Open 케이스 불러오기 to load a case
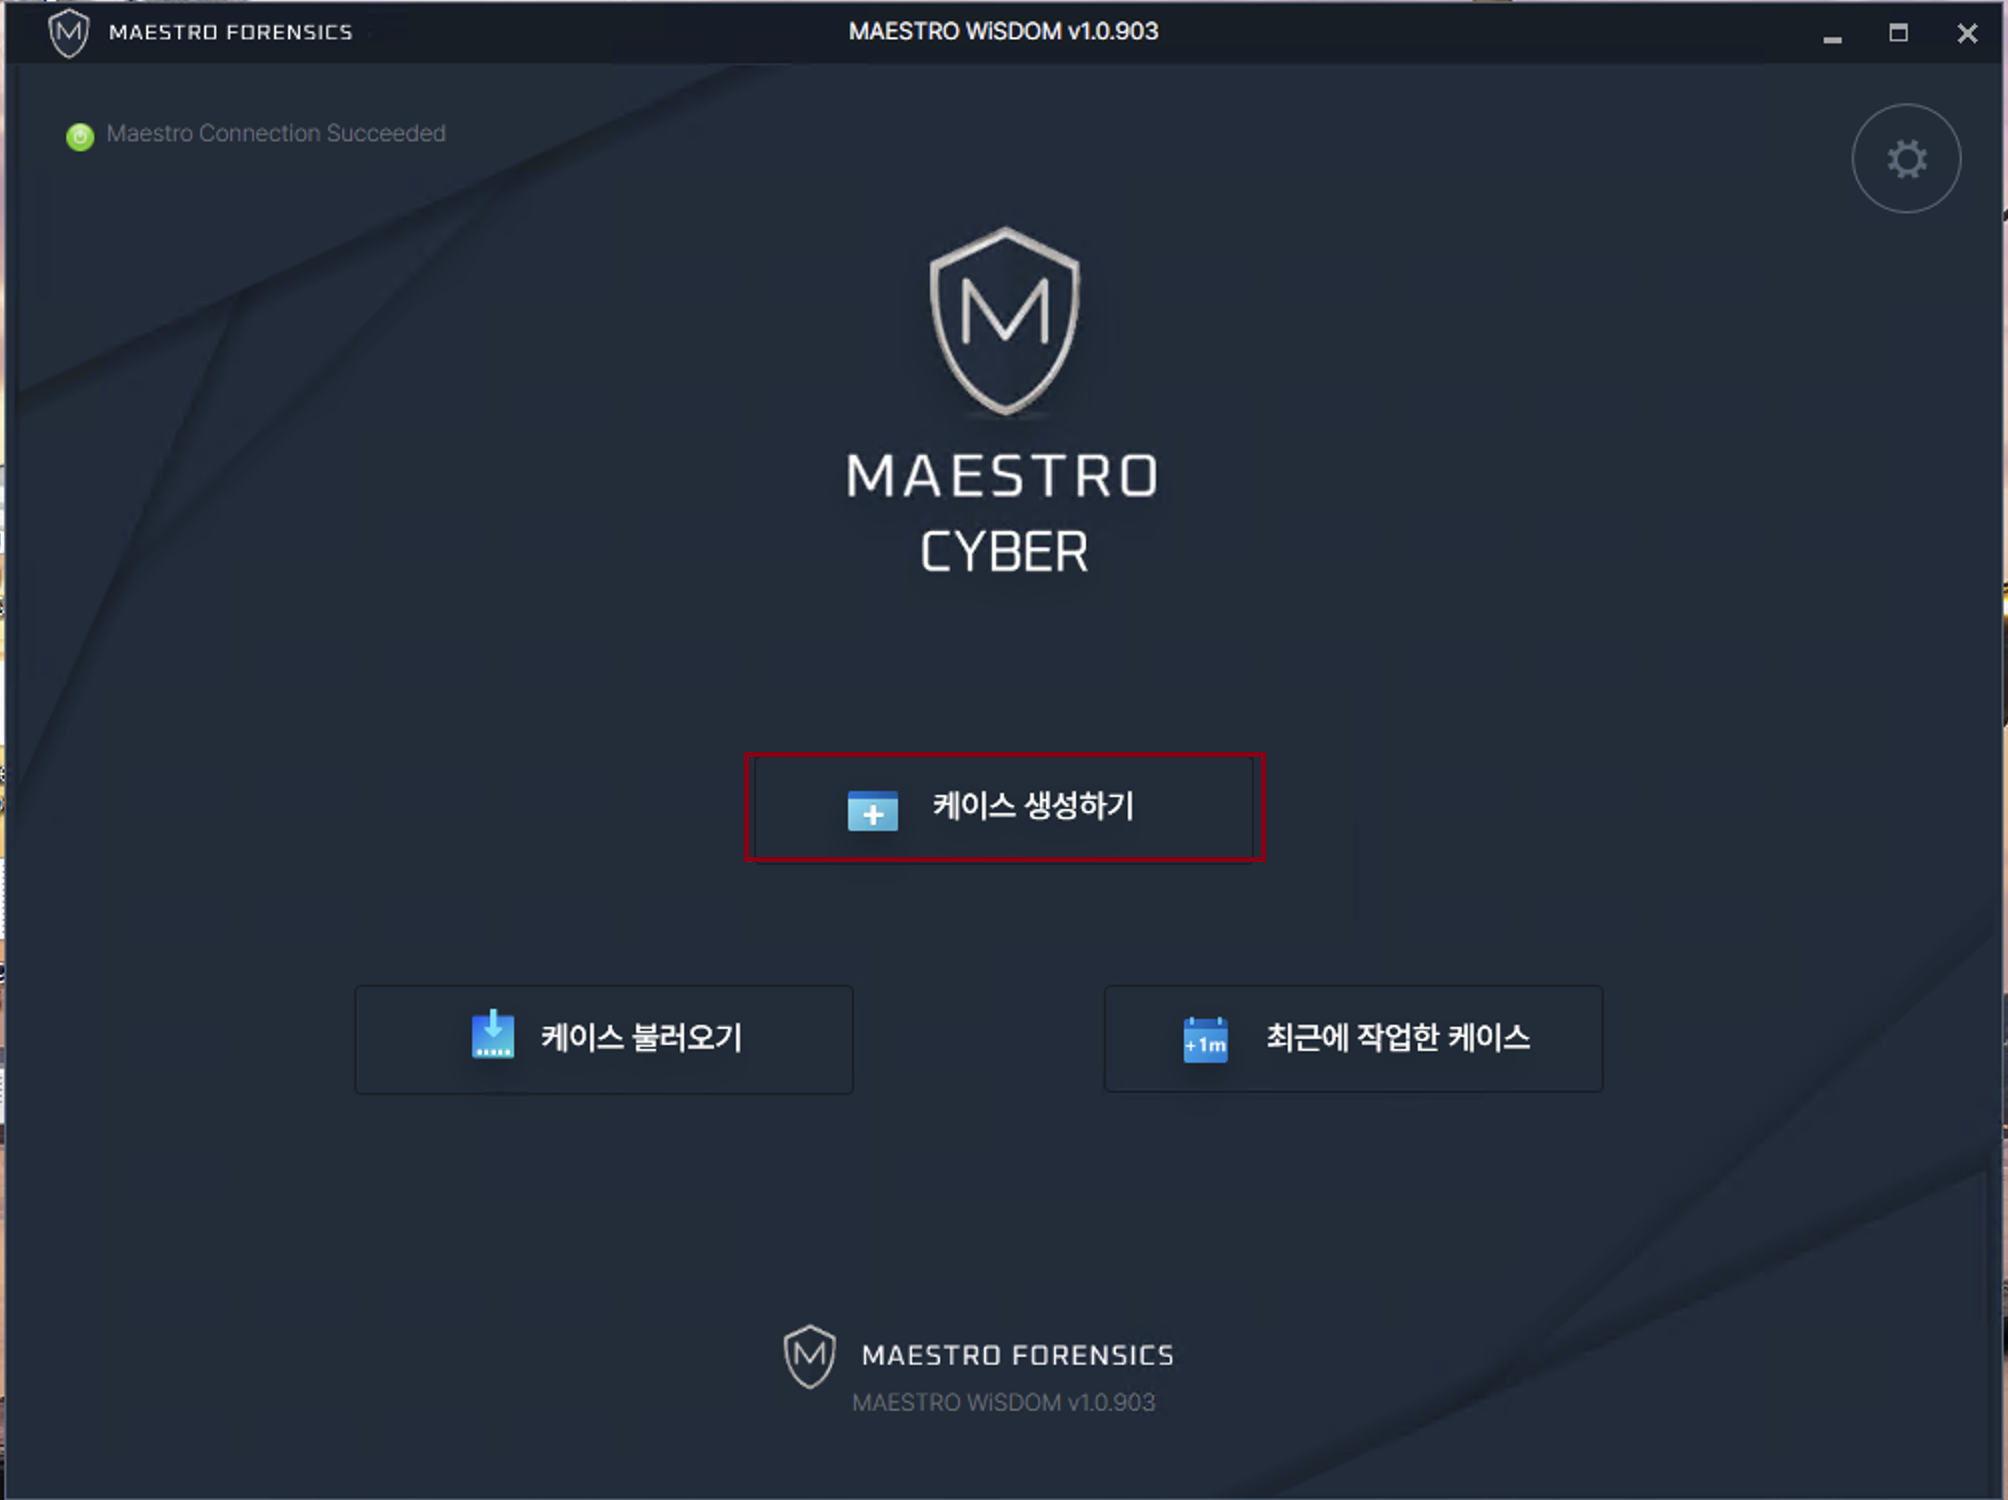 point(604,1039)
